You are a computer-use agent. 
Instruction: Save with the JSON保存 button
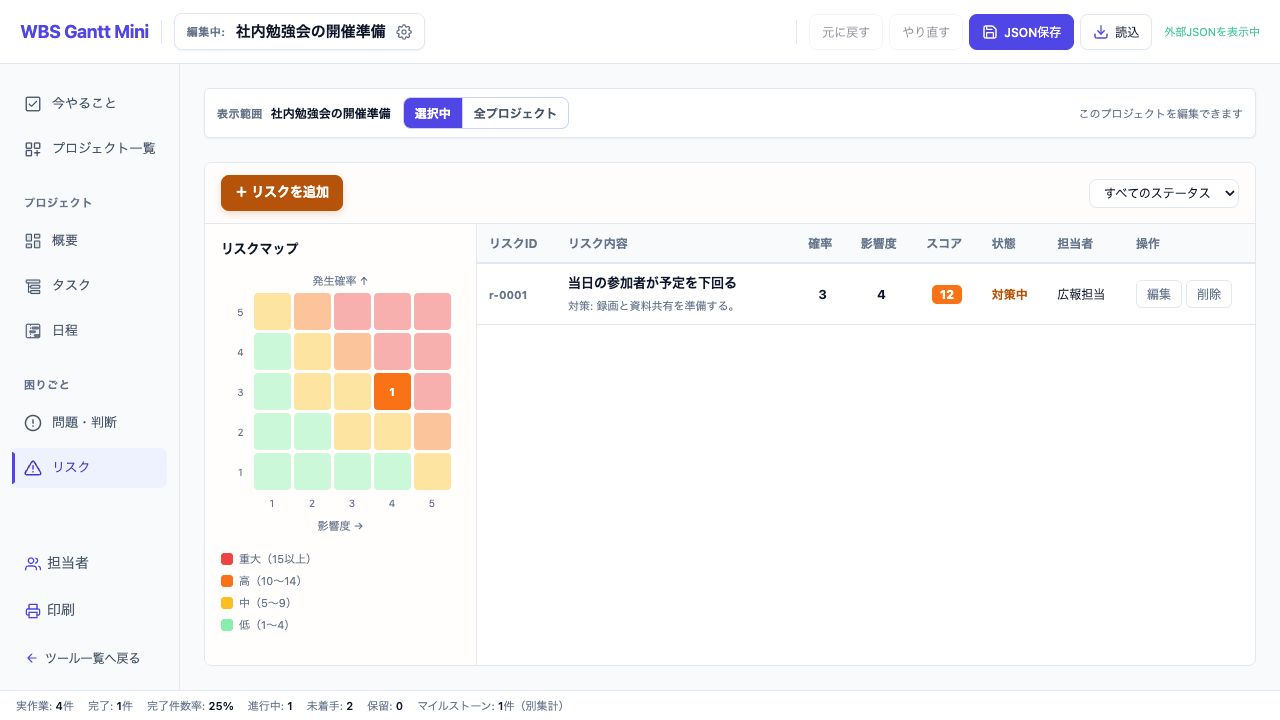(1021, 32)
